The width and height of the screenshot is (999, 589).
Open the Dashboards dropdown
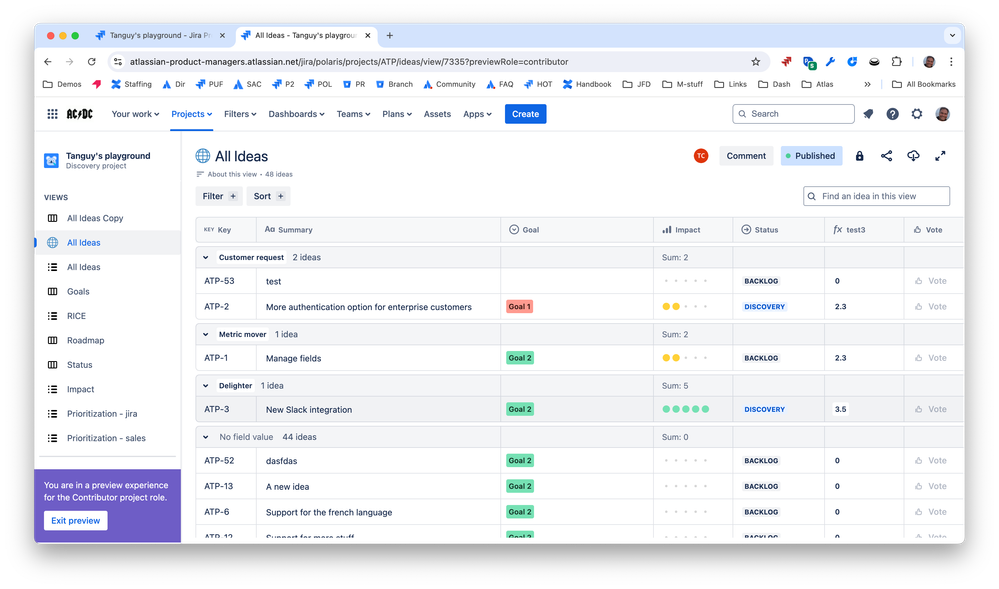click(296, 114)
